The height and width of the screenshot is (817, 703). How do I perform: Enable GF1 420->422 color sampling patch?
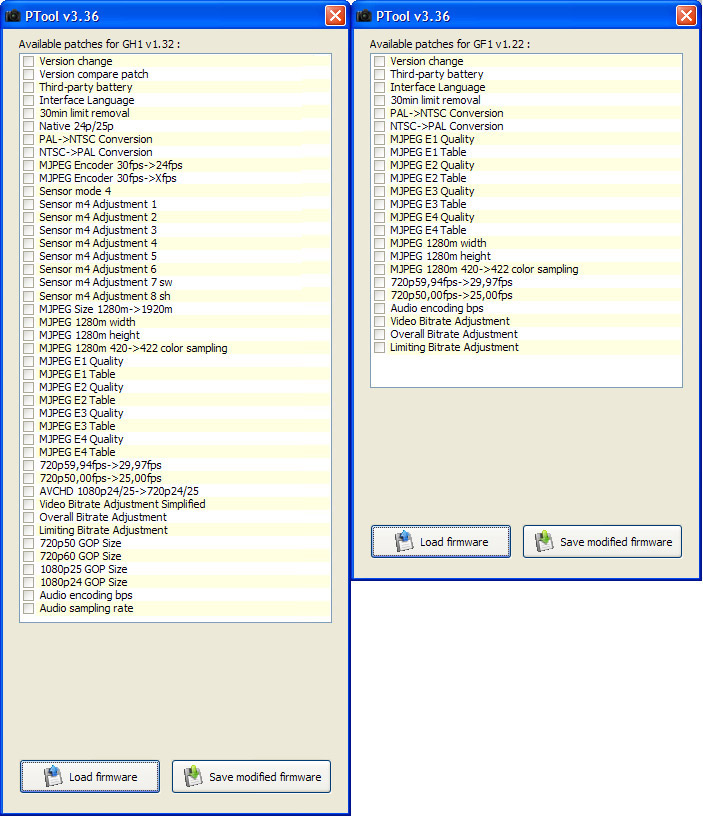coord(380,270)
